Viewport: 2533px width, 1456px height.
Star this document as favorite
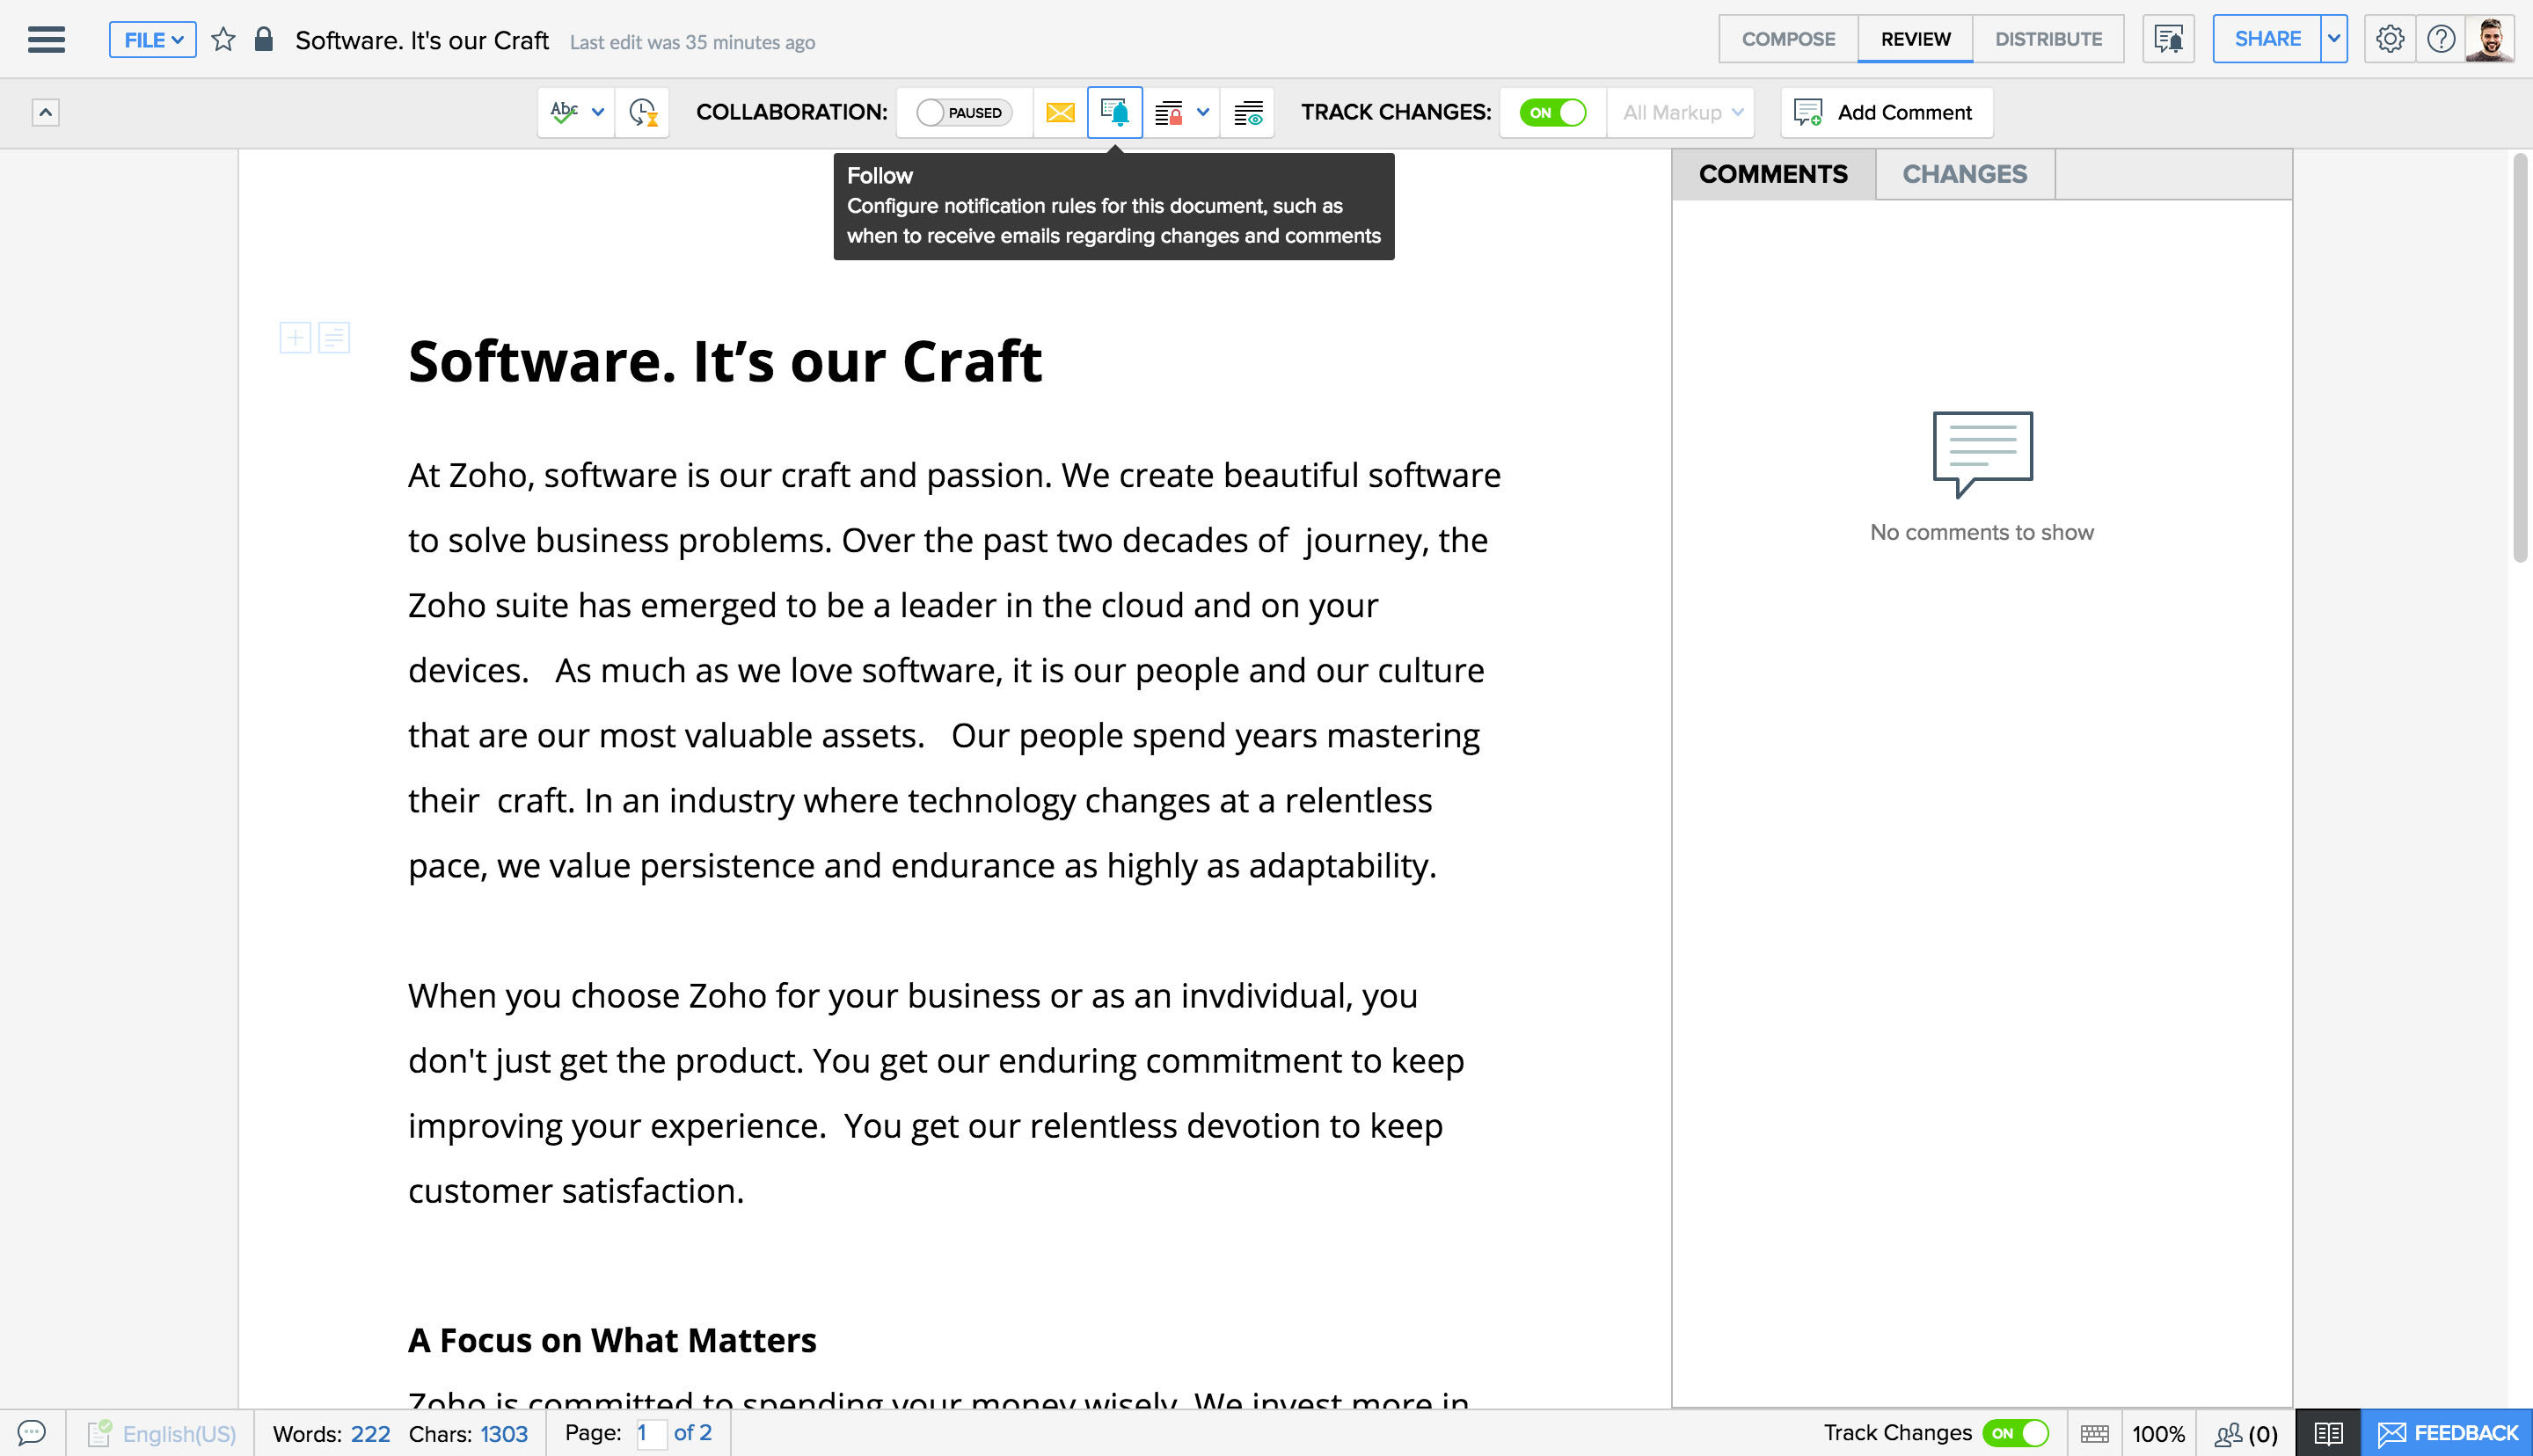[x=223, y=40]
